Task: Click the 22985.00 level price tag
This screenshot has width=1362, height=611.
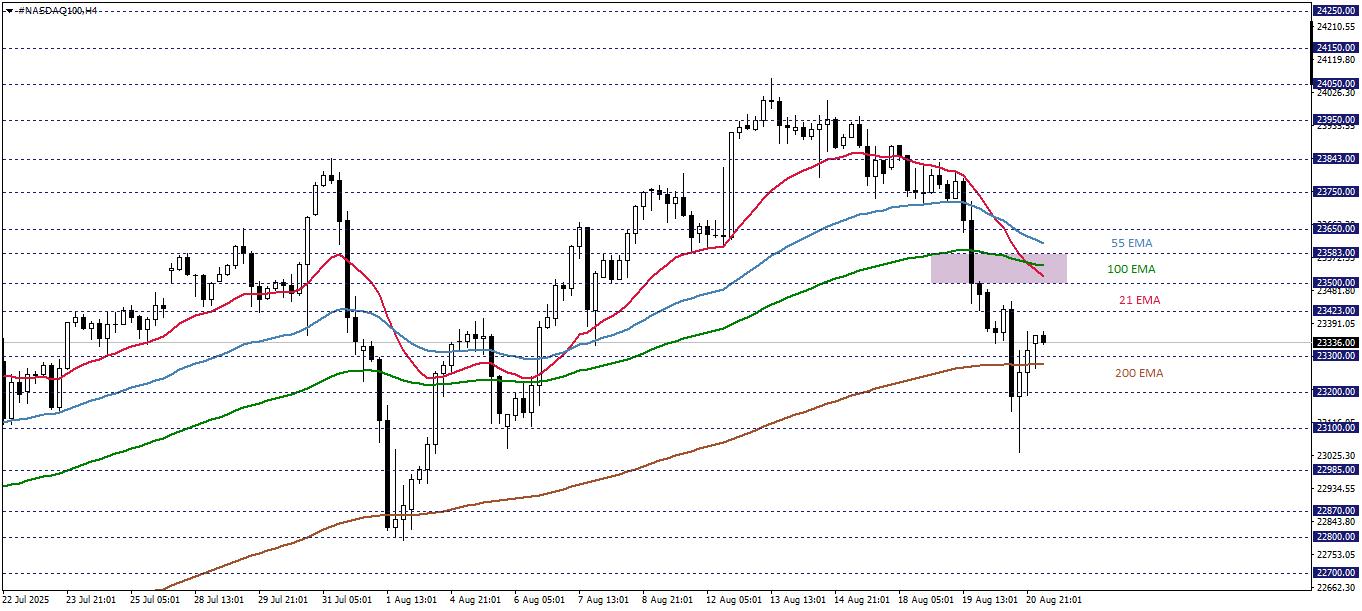Action: (1335, 469)
